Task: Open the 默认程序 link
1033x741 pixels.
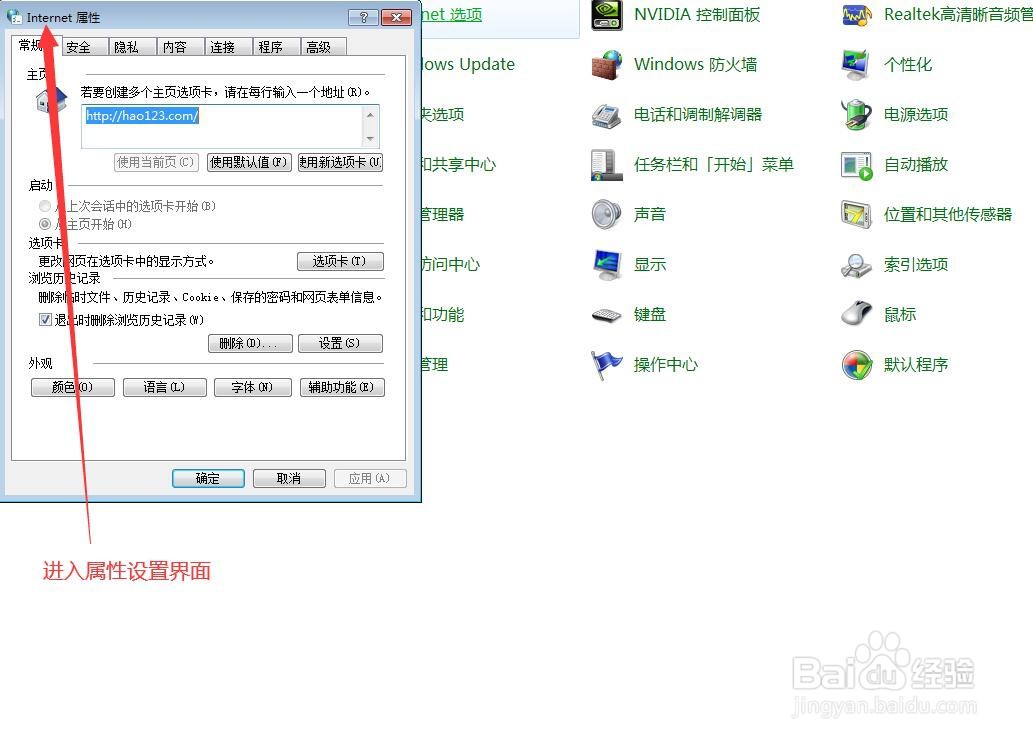Action: coord(916,365)
